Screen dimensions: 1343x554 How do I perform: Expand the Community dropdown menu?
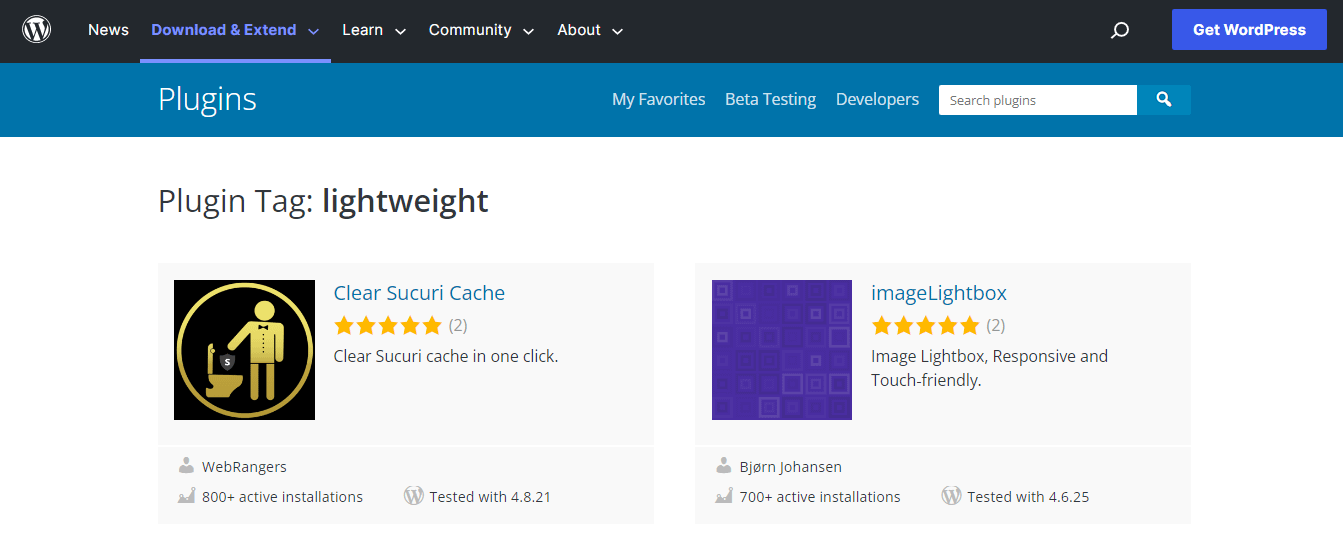pyautogui.click(x=481, y=30)
